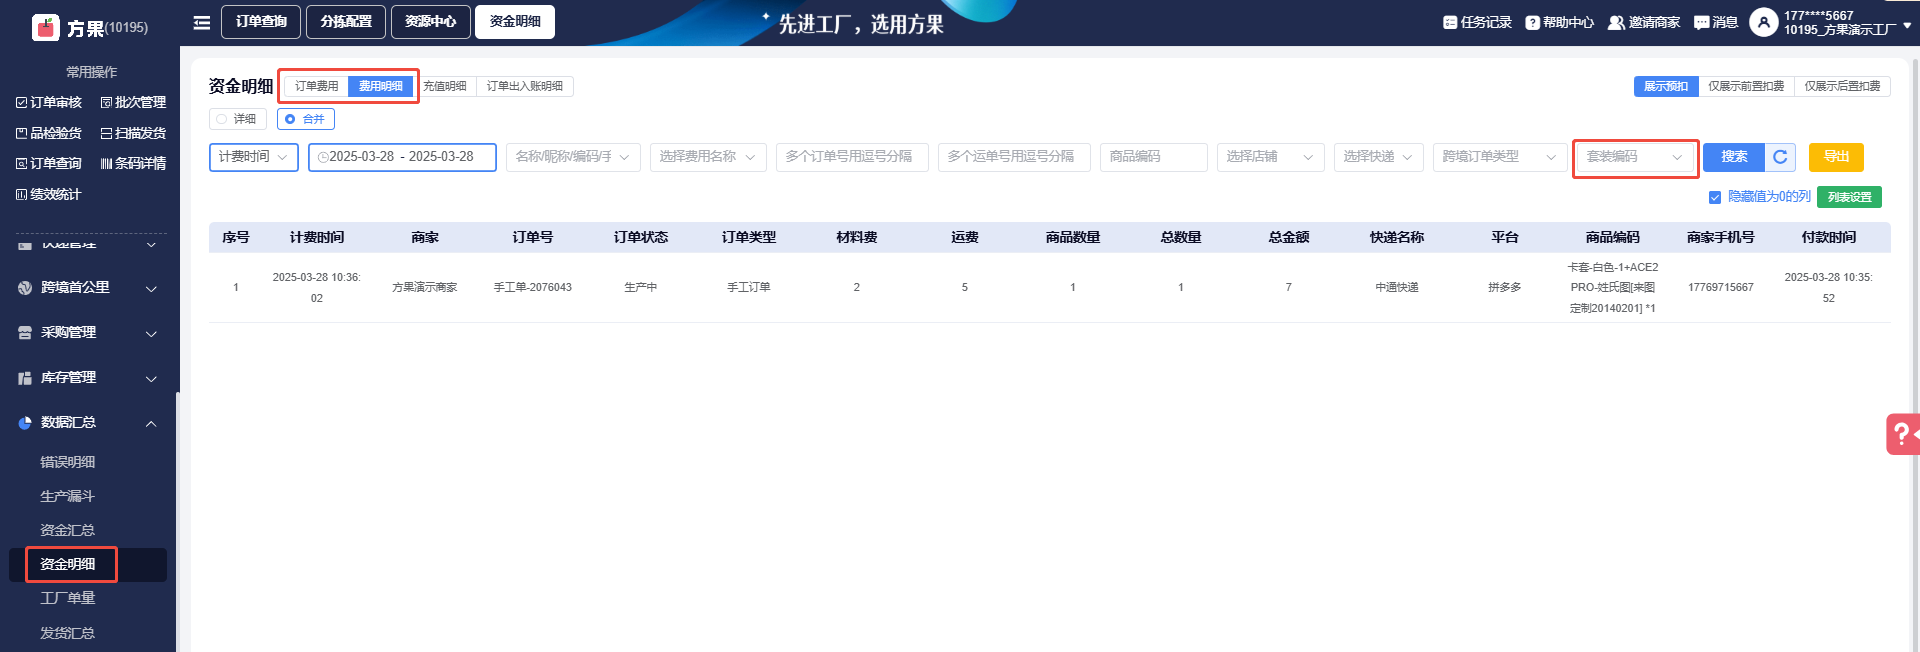Open the 跨境订单类型 dropdown
Image resolution: width=1920 pixels, height=652 pixels.
pyautogui.click(x=1500, y=157)
